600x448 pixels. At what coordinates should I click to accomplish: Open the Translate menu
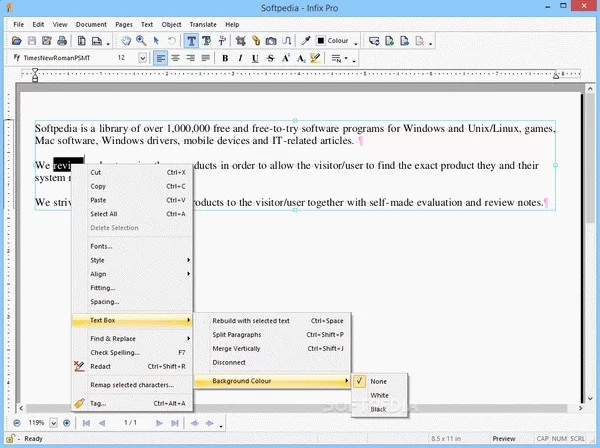tap(203, 24)
